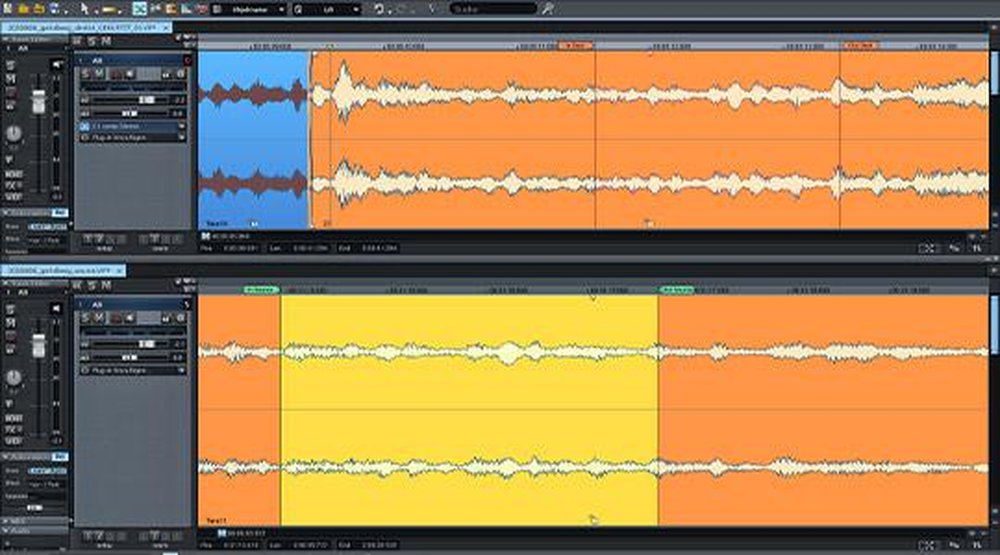Click the speaker button above the lower Track Editor meter
The image size is (1000, 555).
pos(57,309)
